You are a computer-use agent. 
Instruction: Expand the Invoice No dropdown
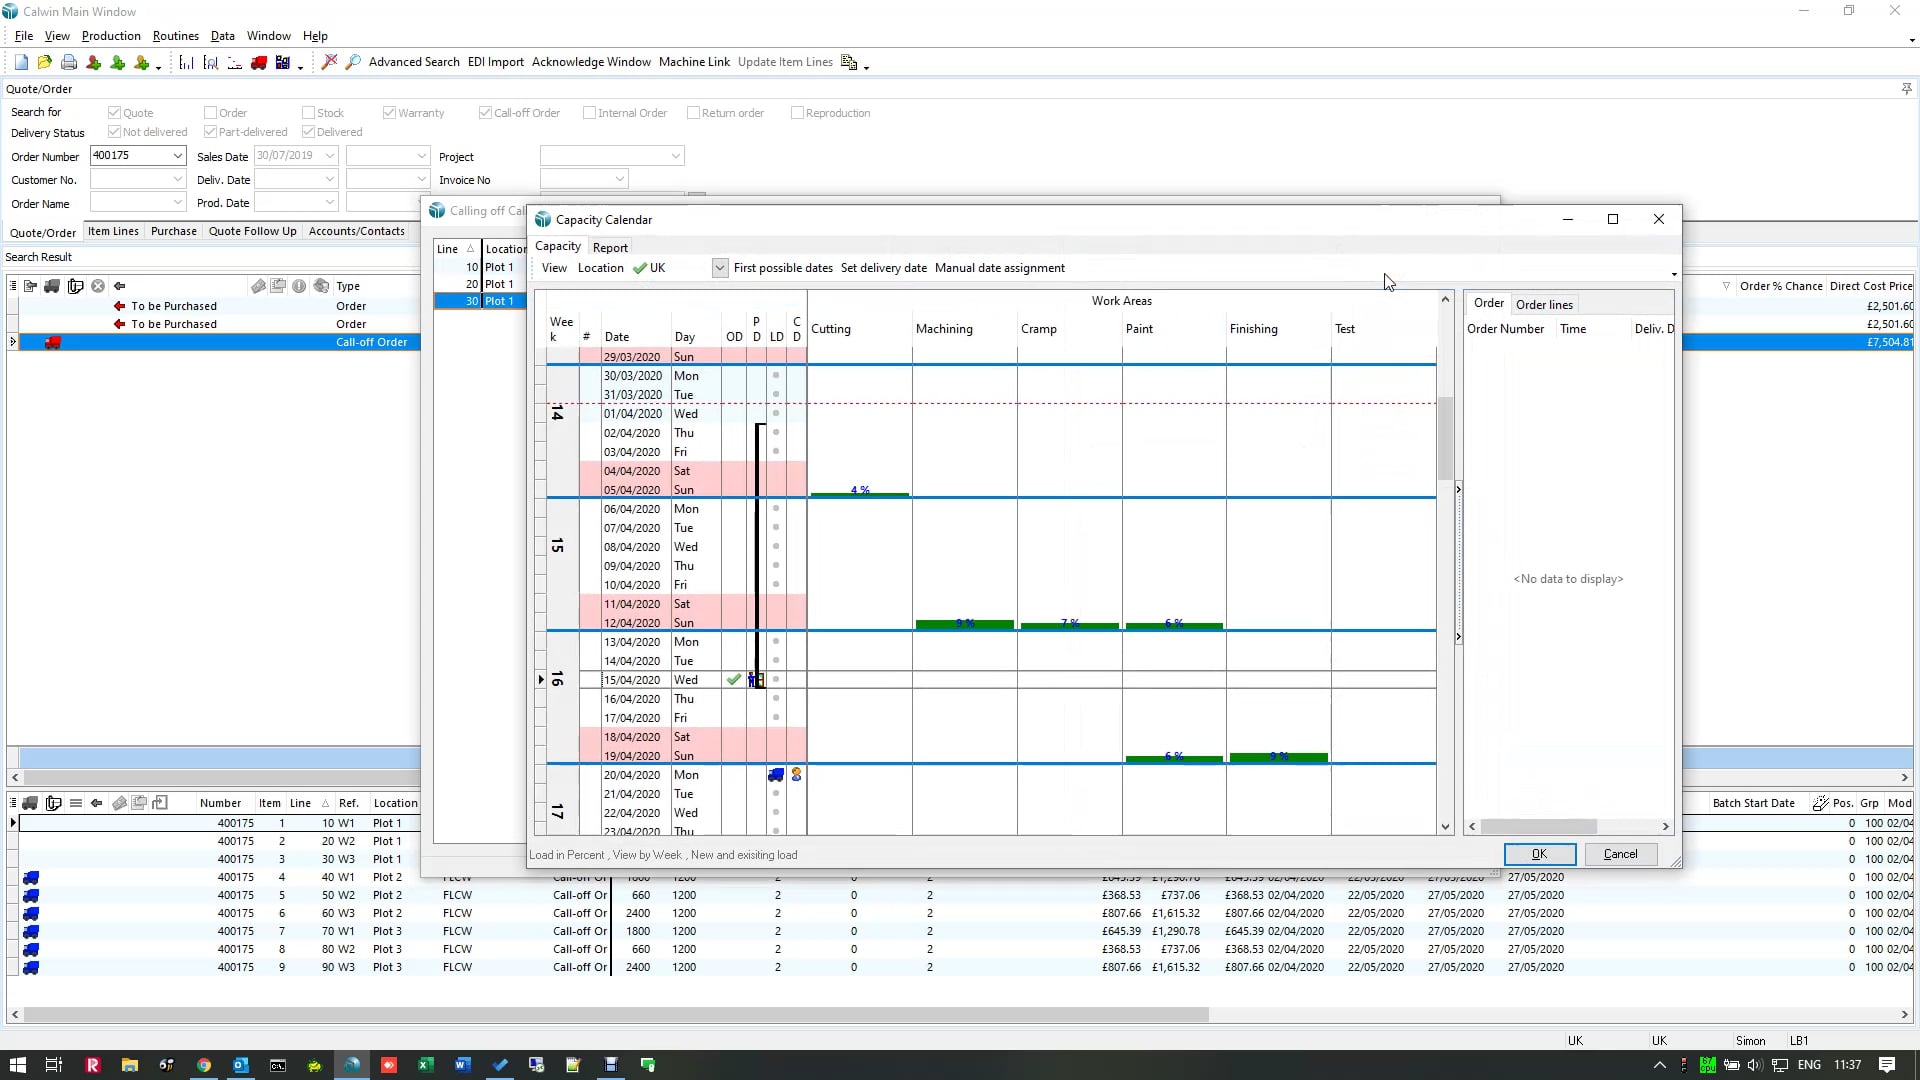click(x=620, y=180)
